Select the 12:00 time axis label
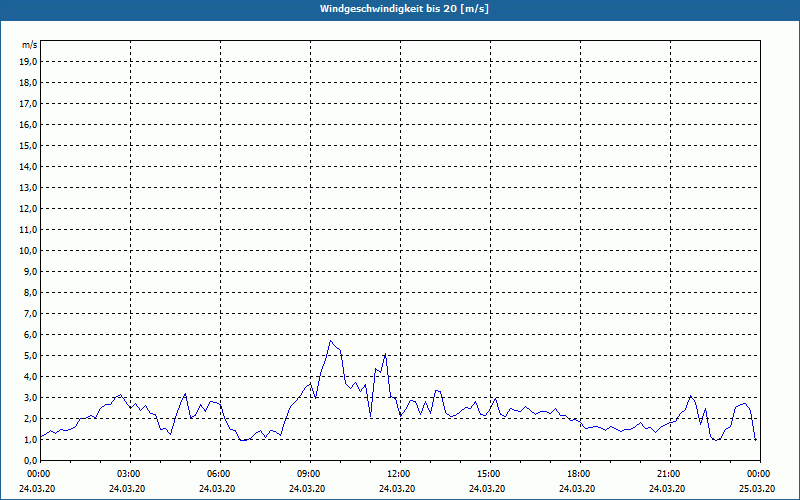This screenshot has width=800, height=500. 399,474
